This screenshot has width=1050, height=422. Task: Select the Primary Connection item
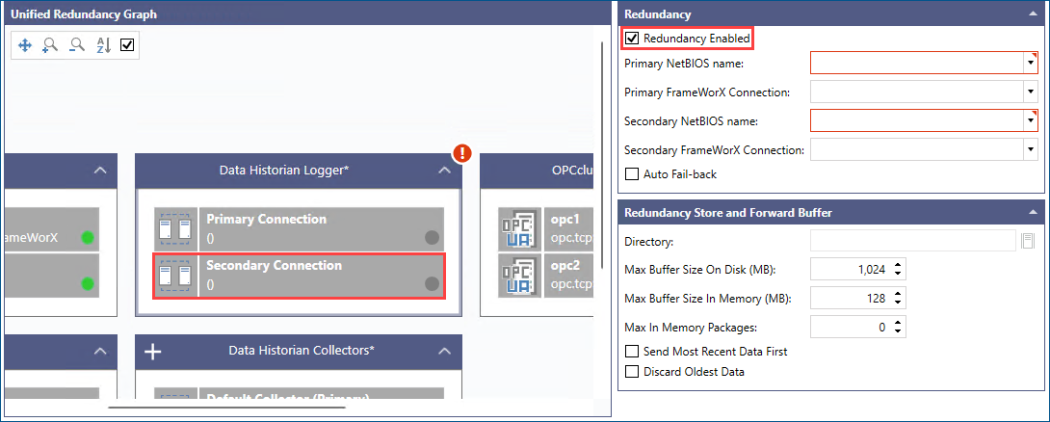298,228
